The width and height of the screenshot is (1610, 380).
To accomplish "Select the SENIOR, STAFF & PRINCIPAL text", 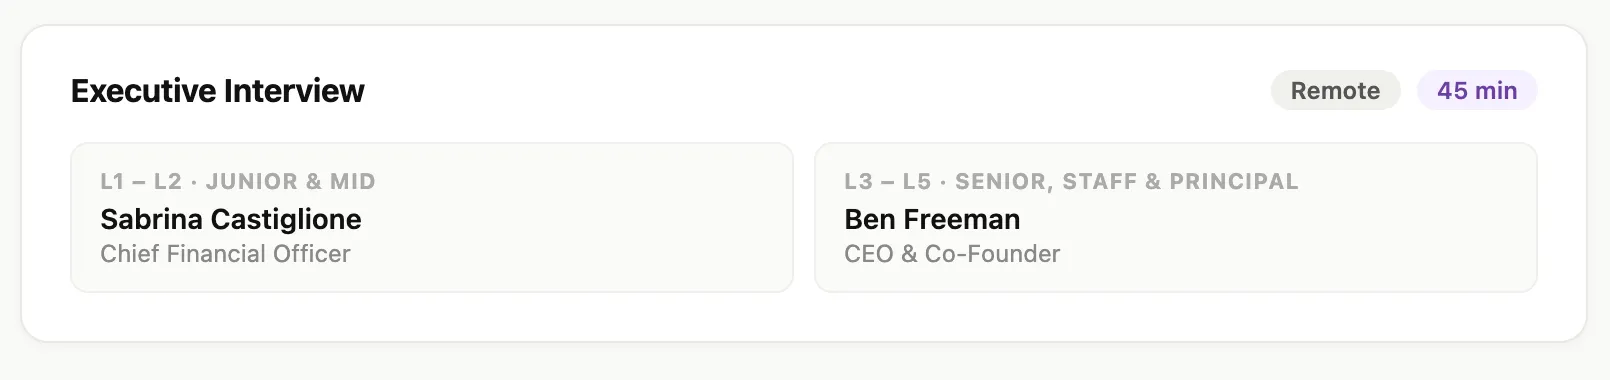I will (x=1127, y=182).
